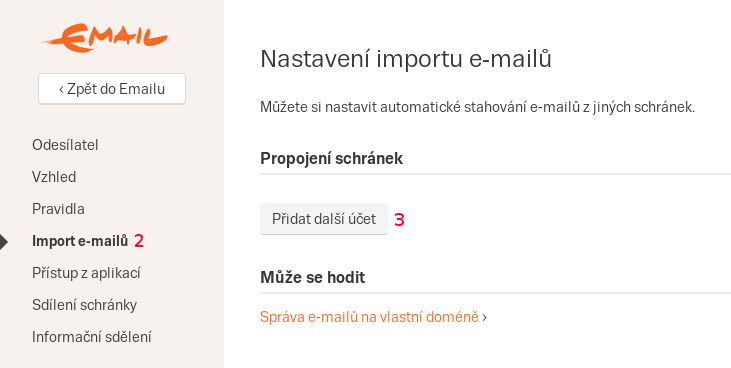The image size is (731, 368).
Task: Click the Může se hodit section heading
Action: click(312, 278)
